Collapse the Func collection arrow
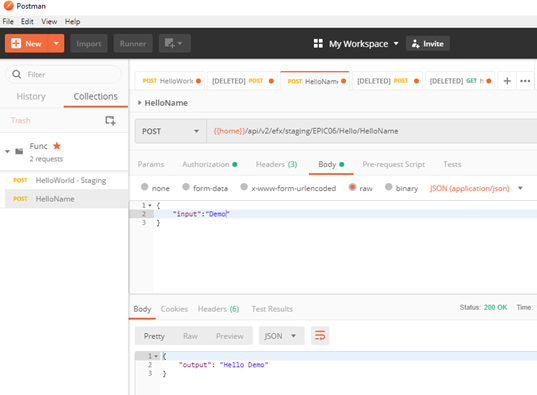The image size is (537, 395). (x=8, y=151)
